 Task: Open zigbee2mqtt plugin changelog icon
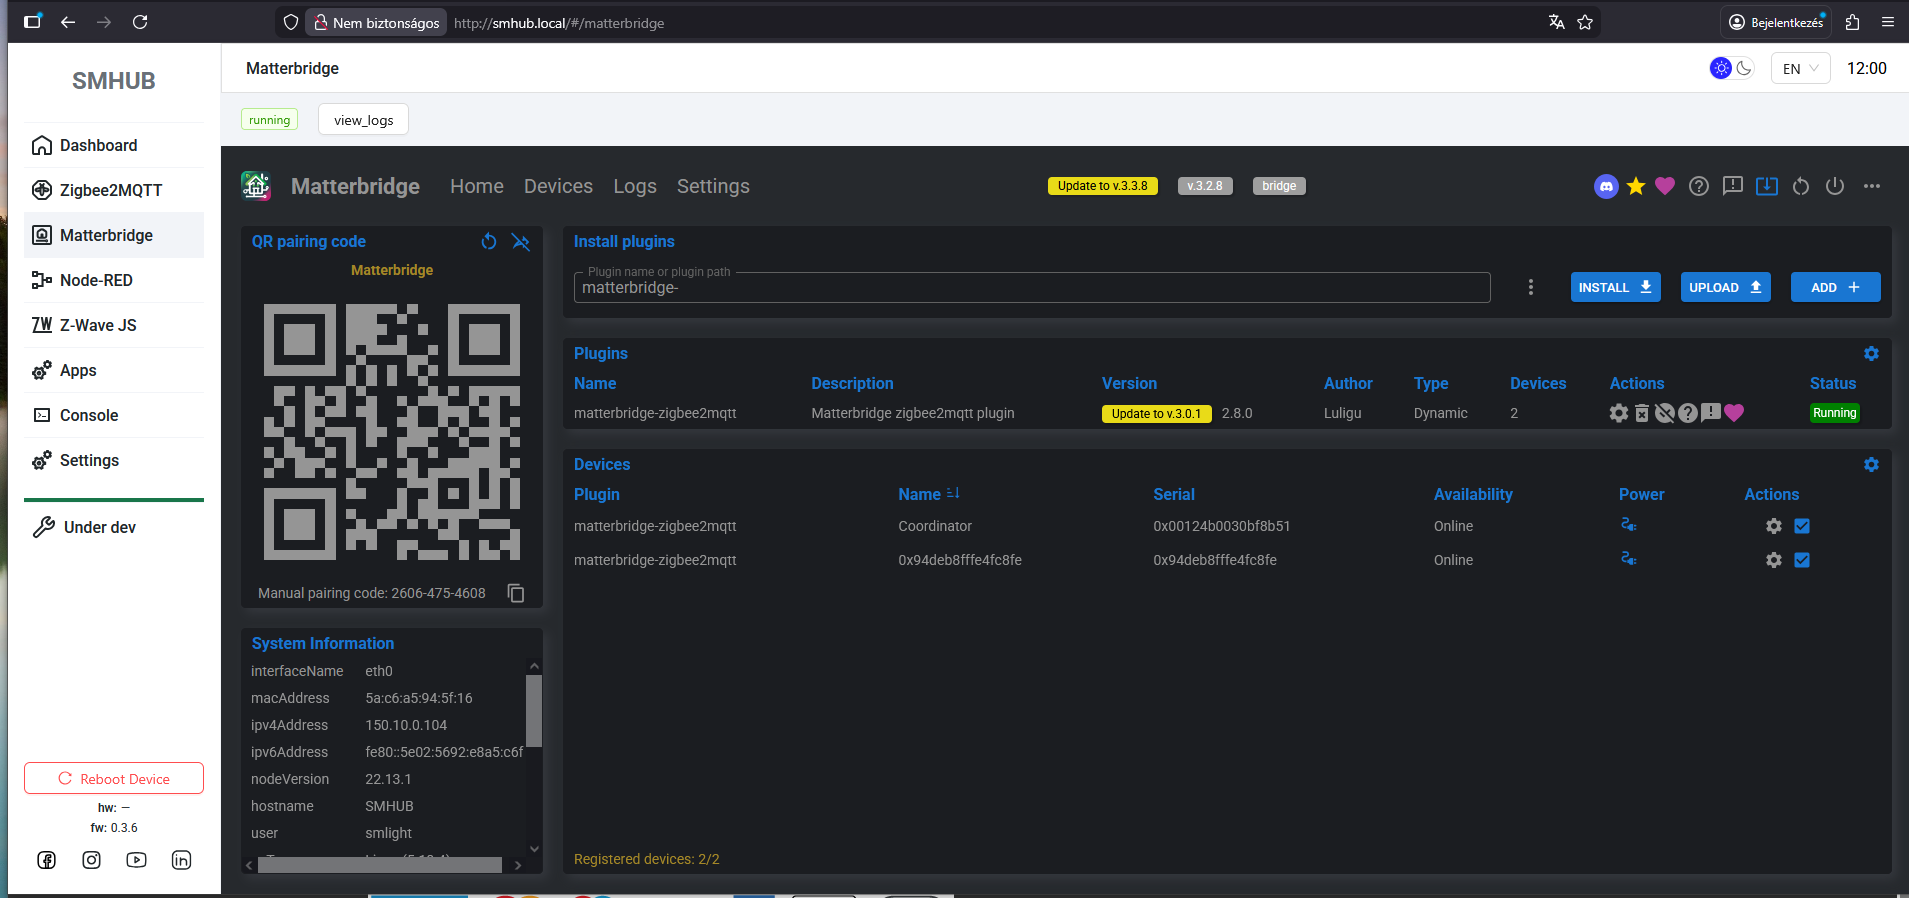(1711, 412)
